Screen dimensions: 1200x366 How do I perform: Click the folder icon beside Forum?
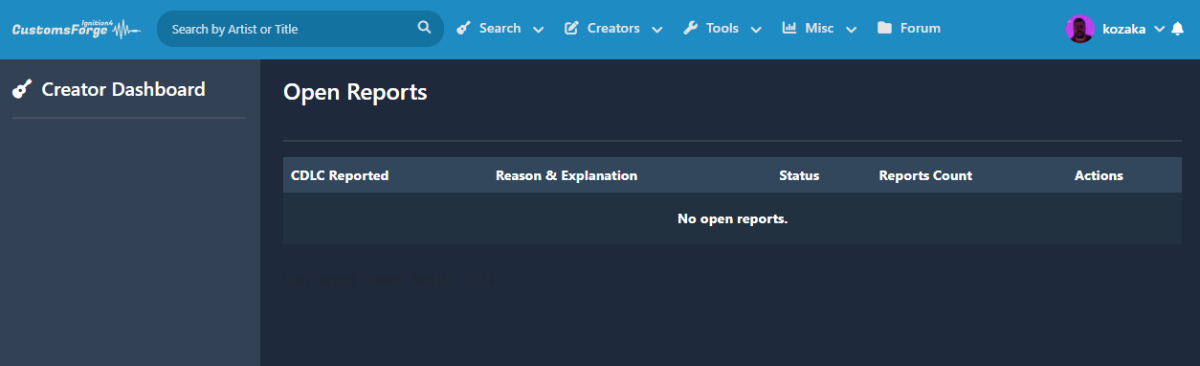coord(884,28)
